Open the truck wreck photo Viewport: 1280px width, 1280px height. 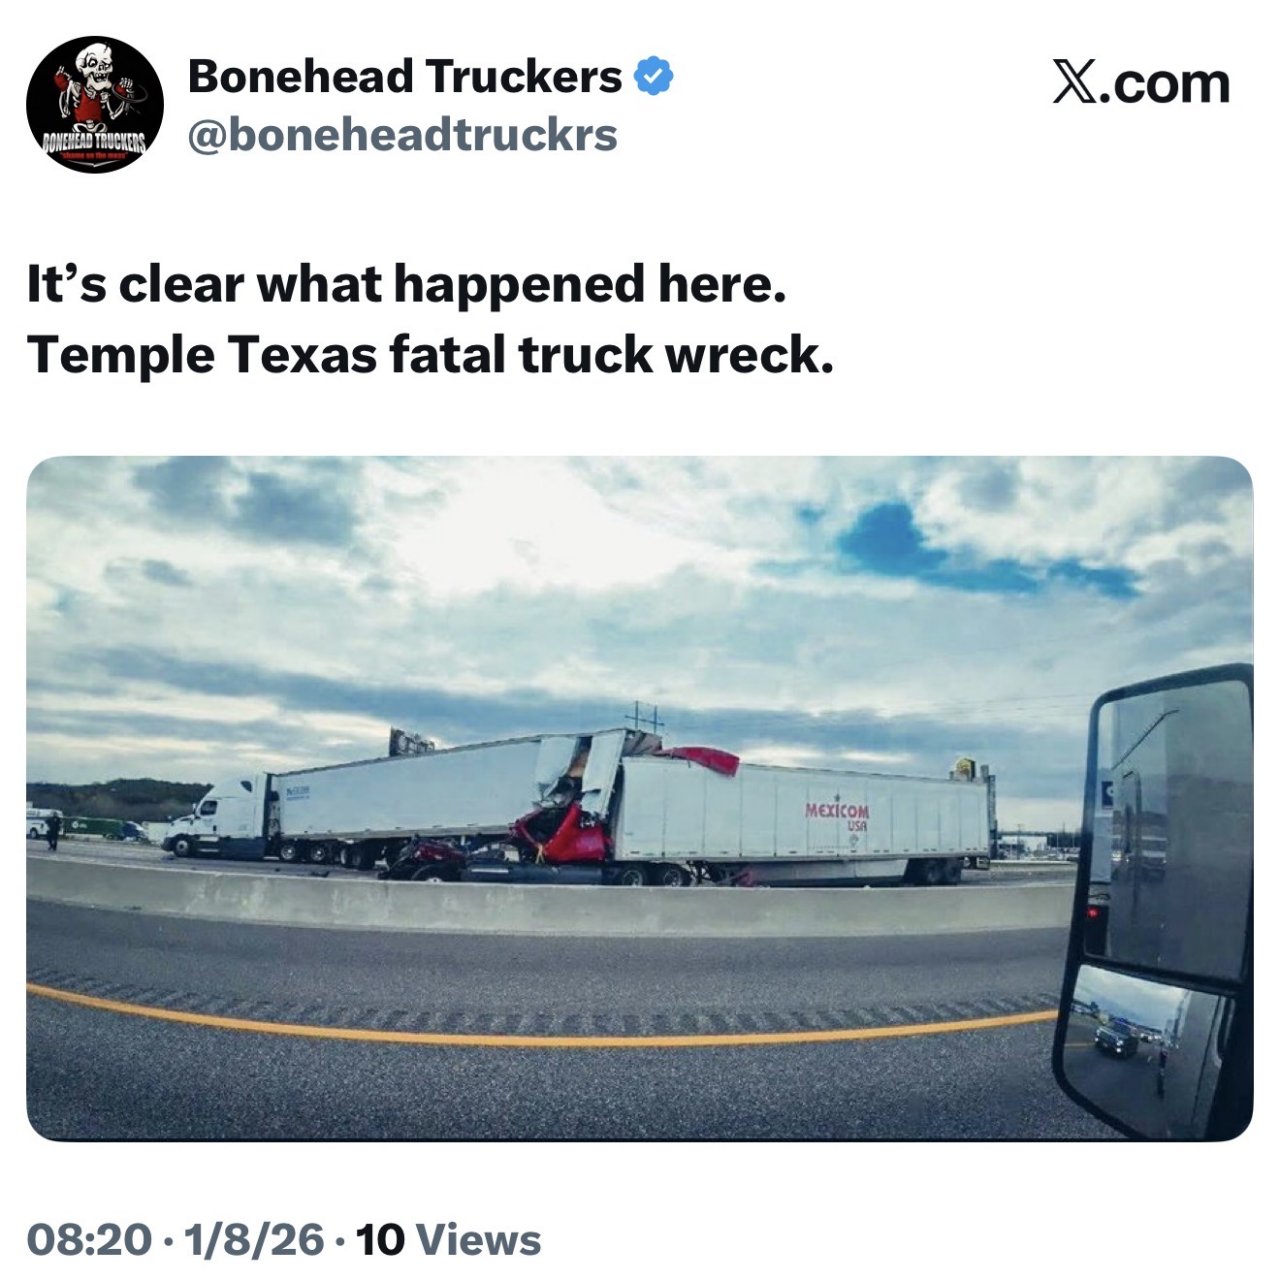pos(640,798)
